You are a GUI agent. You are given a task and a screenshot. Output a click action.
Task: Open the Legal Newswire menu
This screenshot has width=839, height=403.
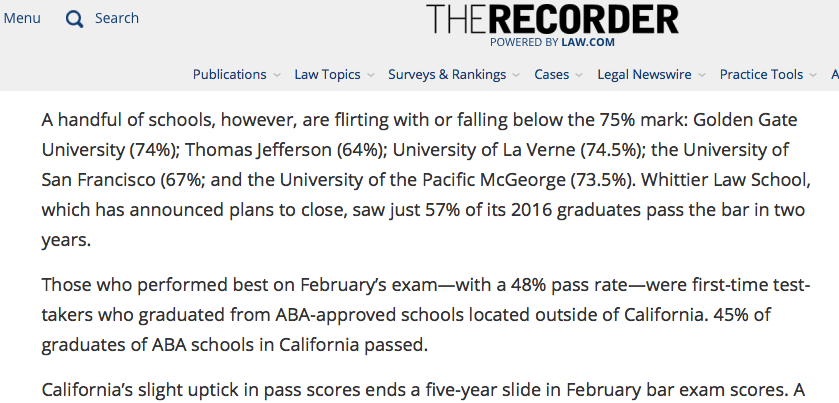click(645, 74)
